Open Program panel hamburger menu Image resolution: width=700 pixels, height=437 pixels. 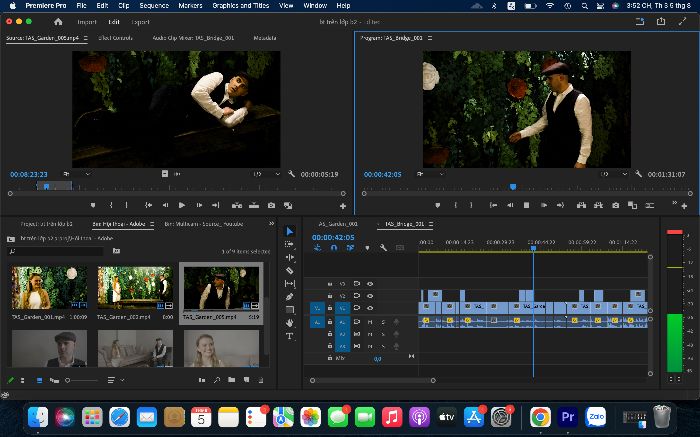tap(430, 38)
